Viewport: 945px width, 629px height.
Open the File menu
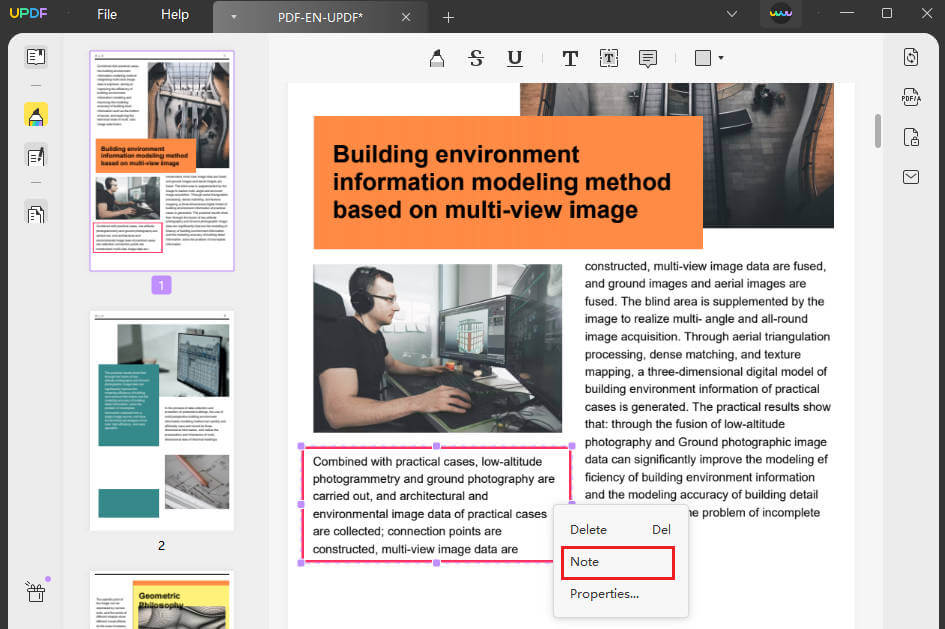click(106, 14)
